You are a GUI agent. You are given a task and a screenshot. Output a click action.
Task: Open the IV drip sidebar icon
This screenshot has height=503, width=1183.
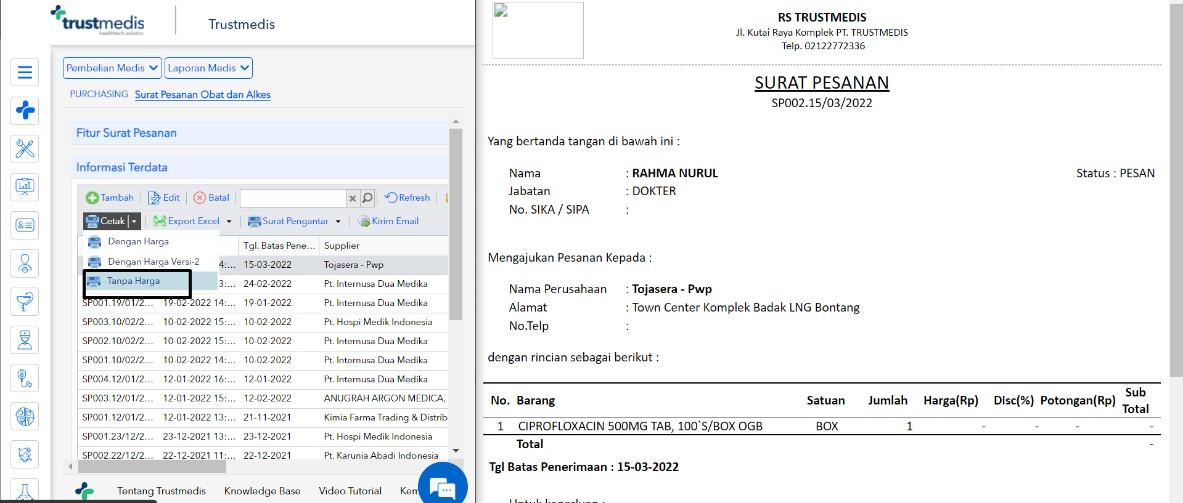pos(25,378)
